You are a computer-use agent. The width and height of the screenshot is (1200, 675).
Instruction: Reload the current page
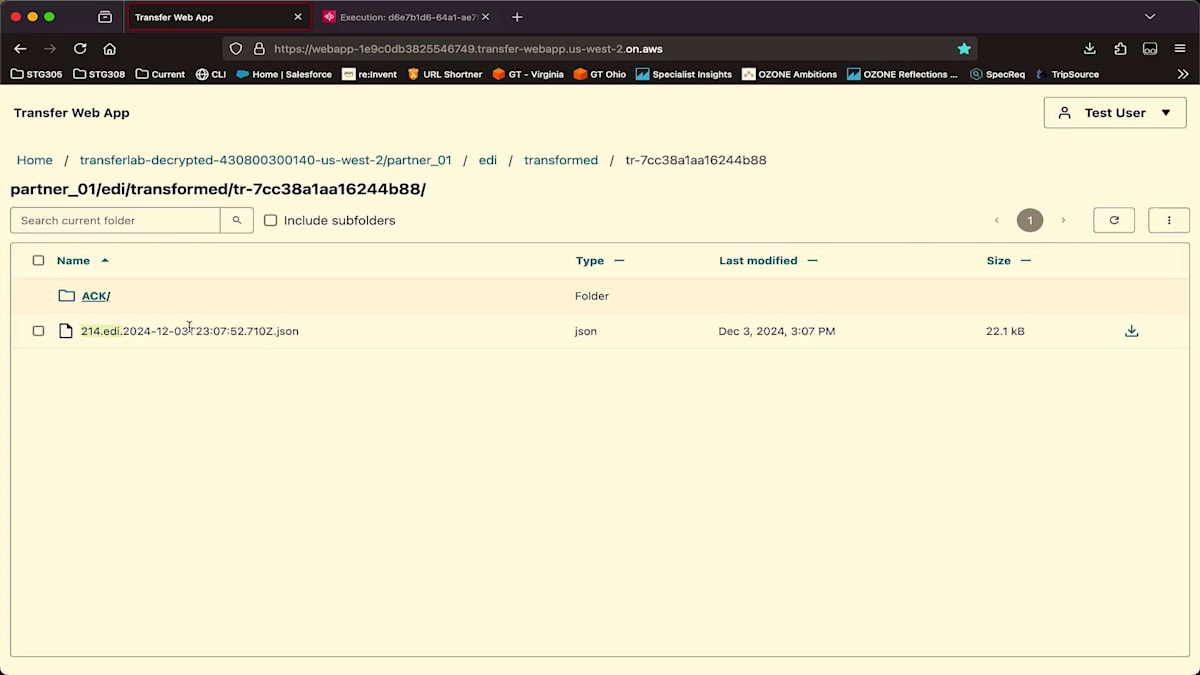pyautogui.click(x=80, y=48)
